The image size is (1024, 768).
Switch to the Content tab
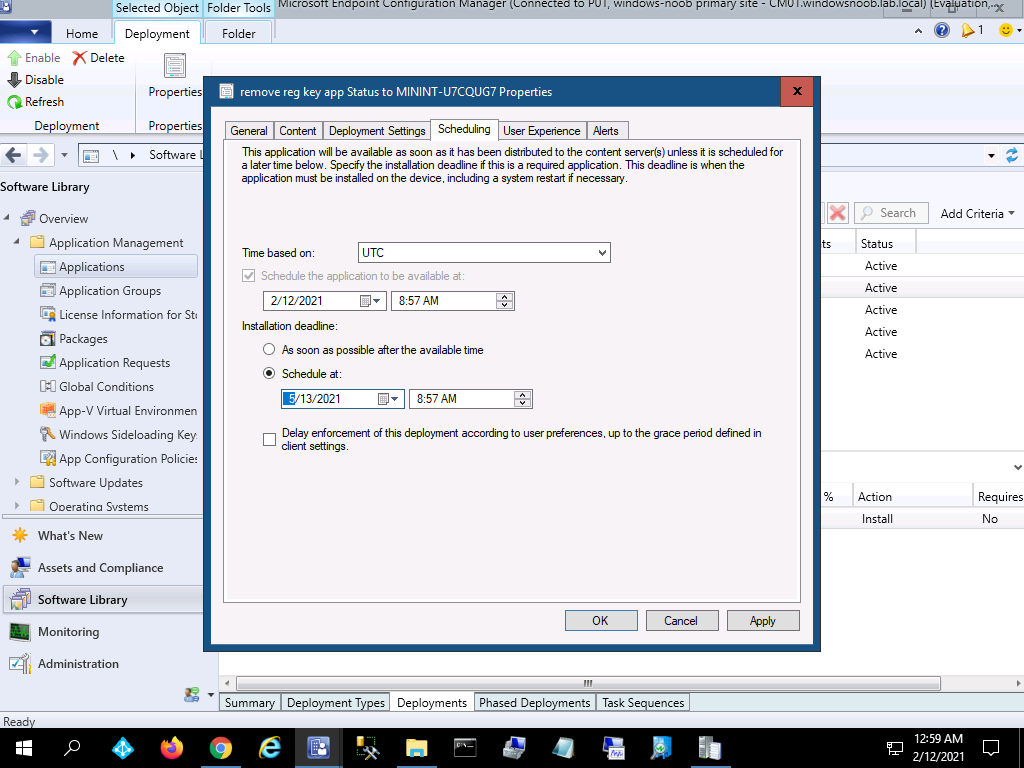pos(298,131)
